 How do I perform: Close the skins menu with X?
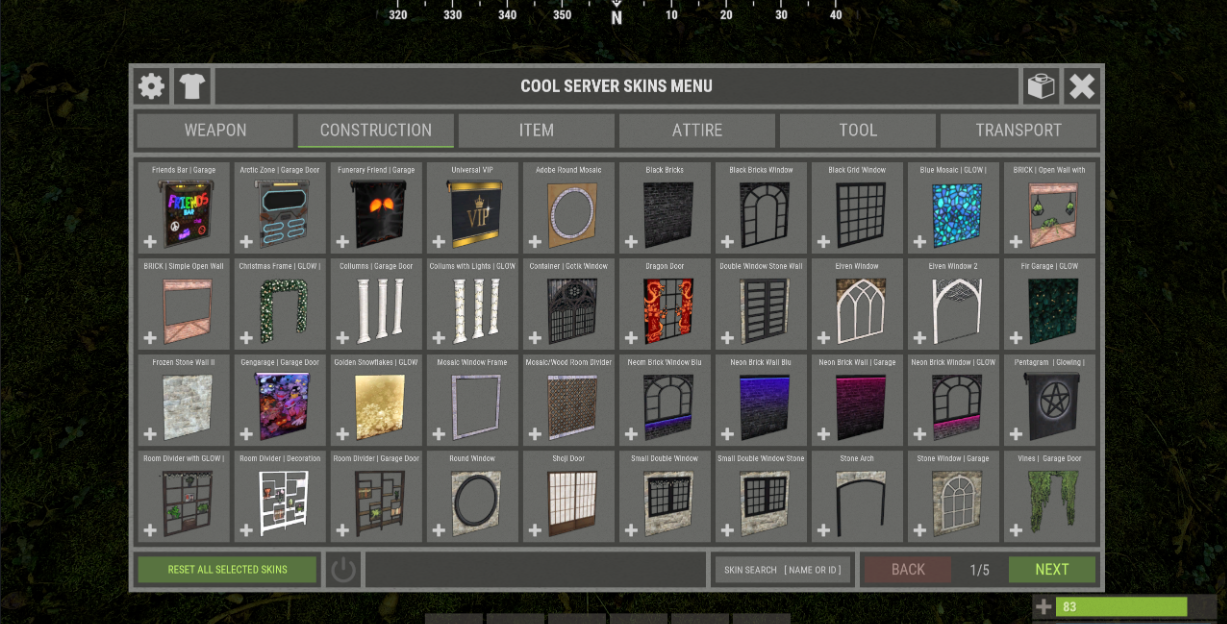point(1081,87)
